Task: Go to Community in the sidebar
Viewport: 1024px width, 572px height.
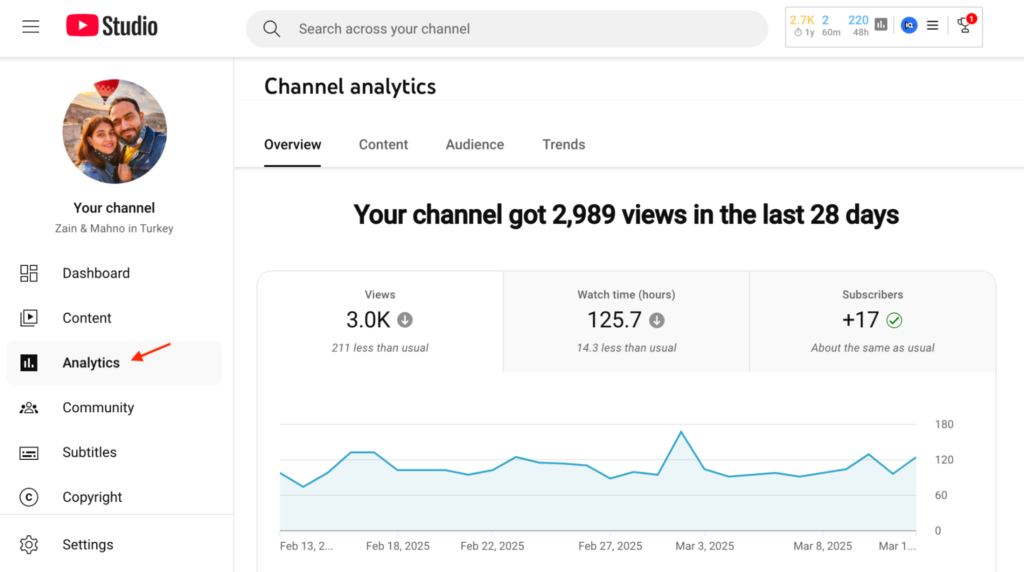Action: 98,408
